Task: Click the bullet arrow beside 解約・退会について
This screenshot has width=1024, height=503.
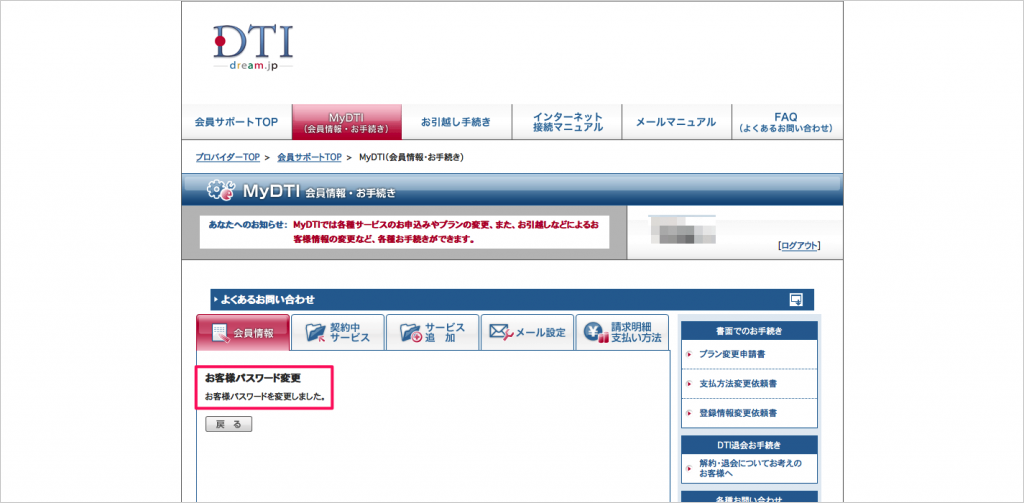Action: tap(689, 468)
